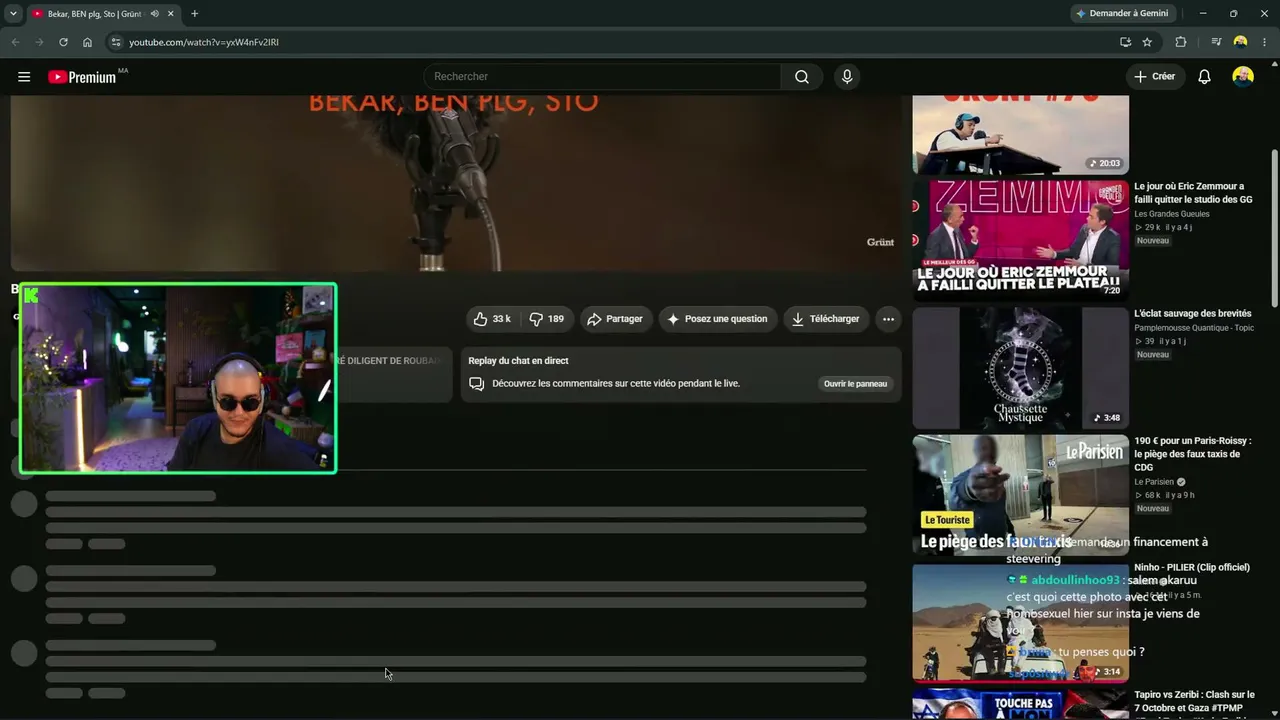This screenshot has height=720, width=1280.
Task: Click the browser address bar URL
Action: click(204, 42)
